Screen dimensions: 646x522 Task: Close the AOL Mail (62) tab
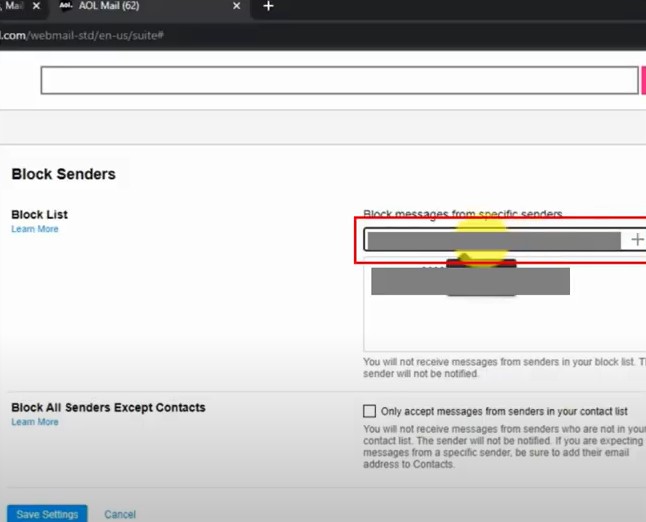pos(236,6)
